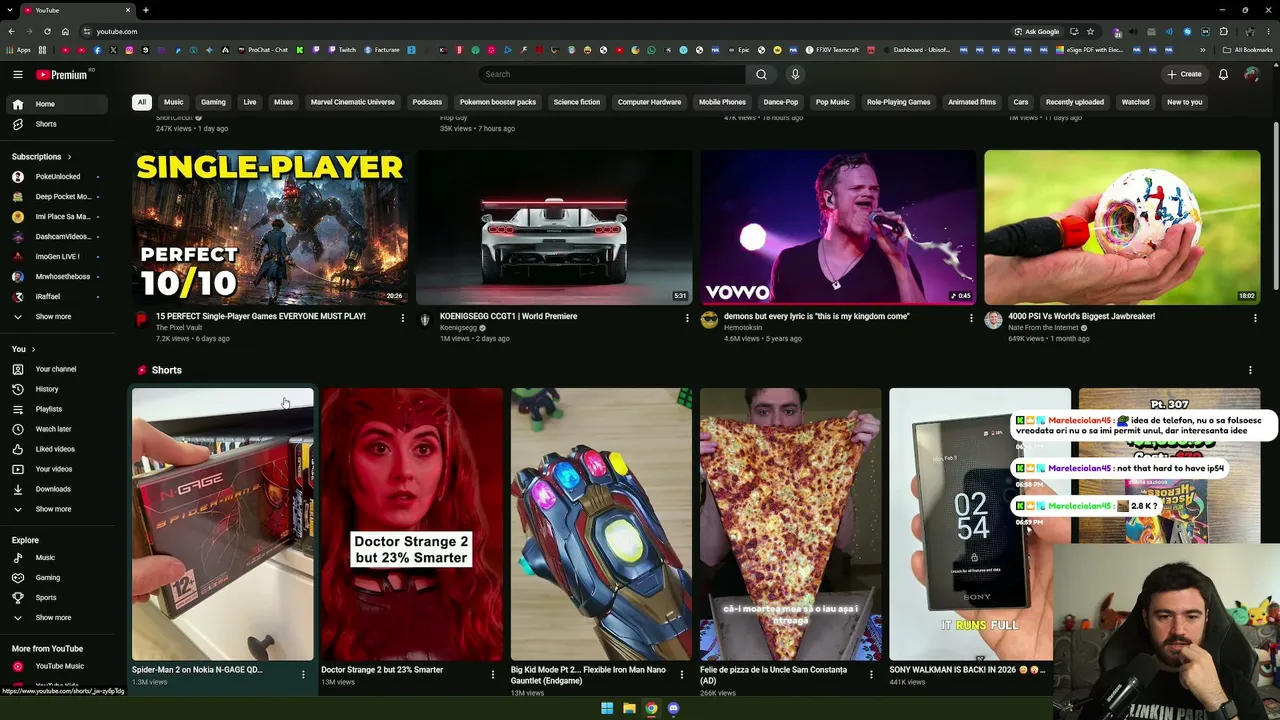Screen dimensions: 1280x720
Task: Open YouTube Music link in sidebar
Action: click(58, 666)
